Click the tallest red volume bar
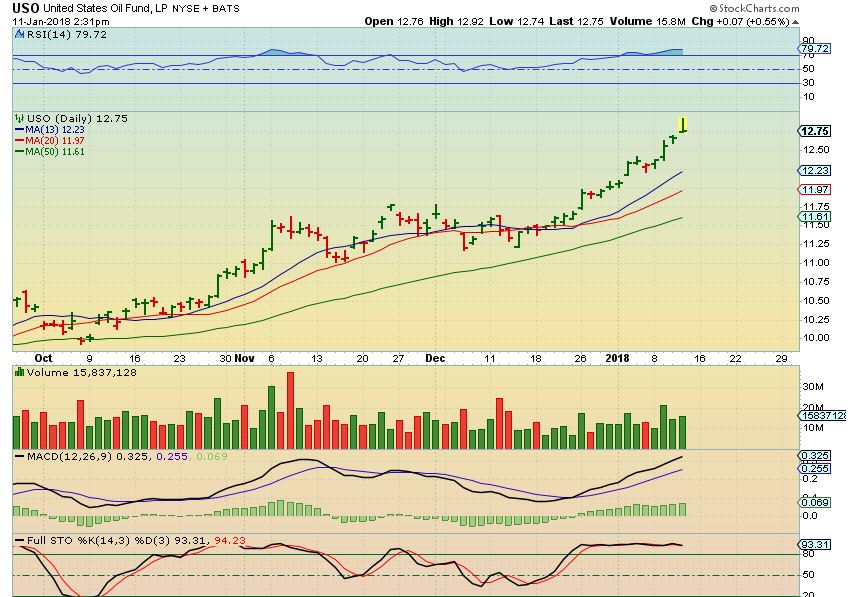Image resolution: width=856 pixels, height=597 pixels. (290, 410)
